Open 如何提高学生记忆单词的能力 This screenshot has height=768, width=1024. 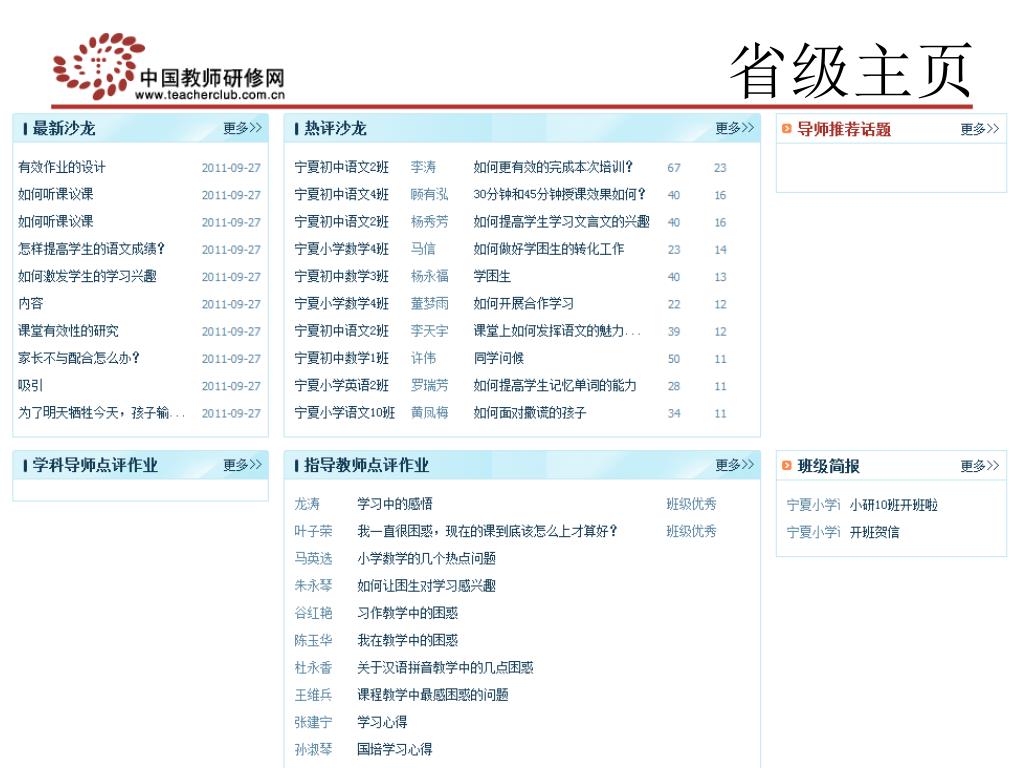coord(555,385)
